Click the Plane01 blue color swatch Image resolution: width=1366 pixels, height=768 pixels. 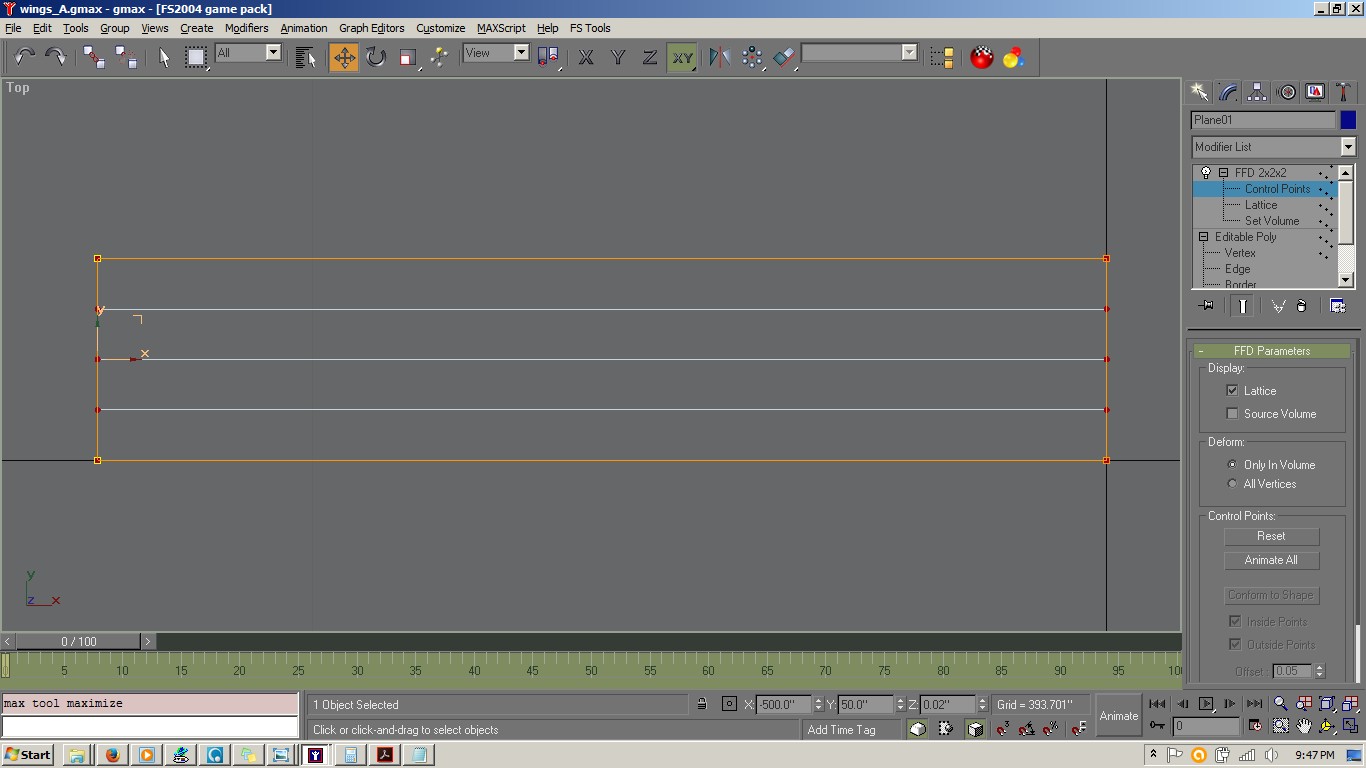pos(1348,120)
